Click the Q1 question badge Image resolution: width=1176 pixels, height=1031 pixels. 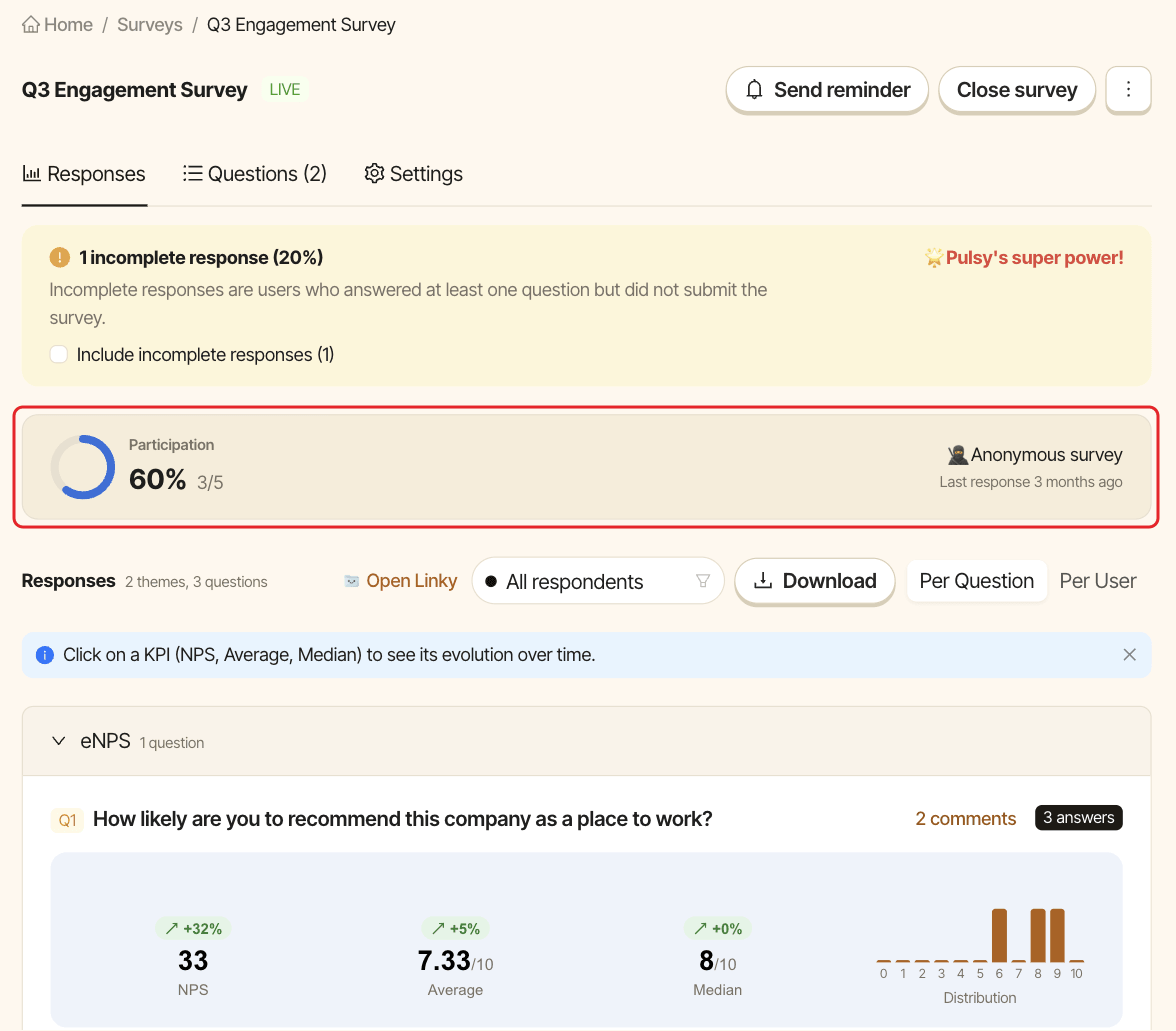(68, 820)
